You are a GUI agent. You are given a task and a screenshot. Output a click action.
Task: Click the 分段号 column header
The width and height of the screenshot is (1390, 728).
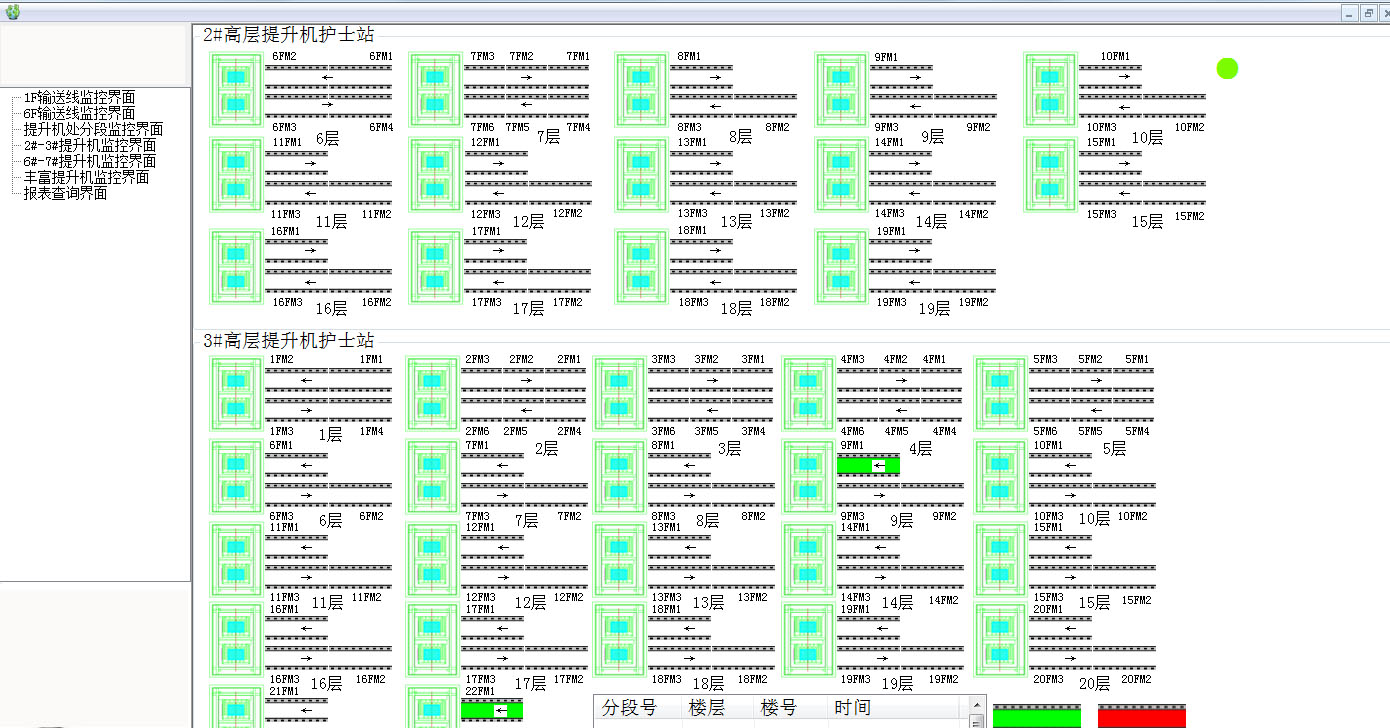[x=629, y=708]
